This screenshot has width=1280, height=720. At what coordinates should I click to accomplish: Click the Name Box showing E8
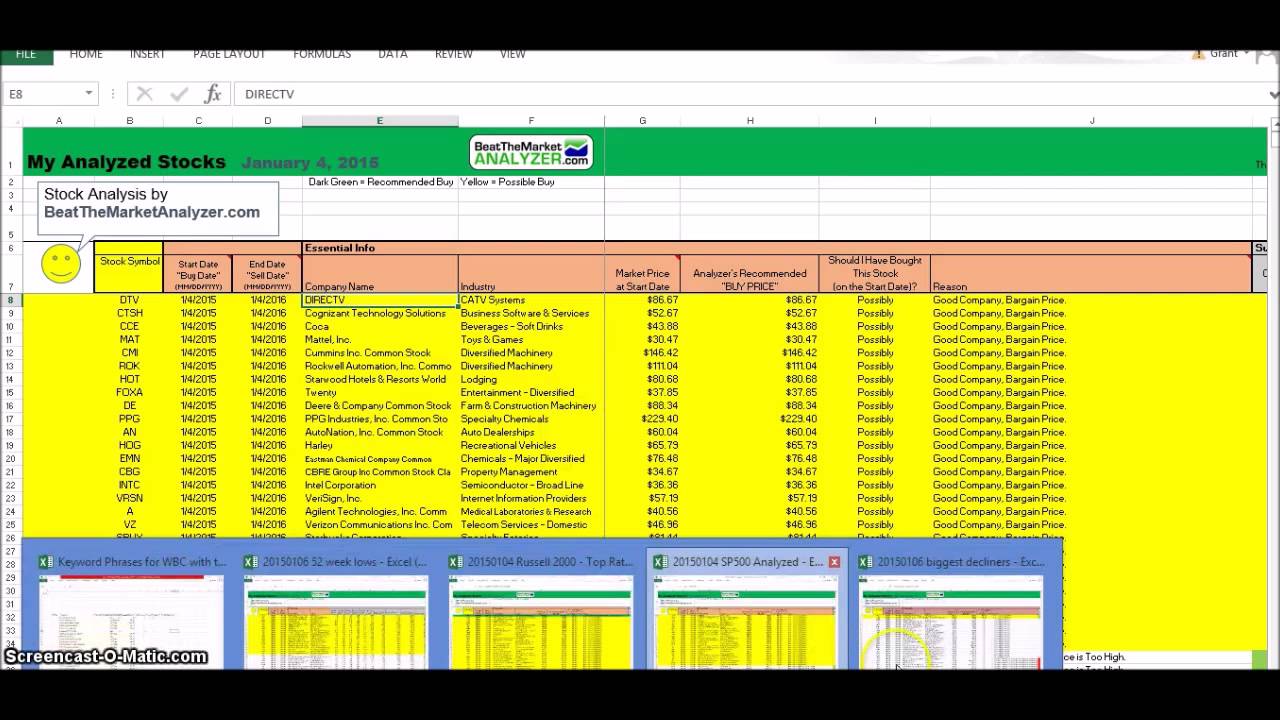coord(42,94)
